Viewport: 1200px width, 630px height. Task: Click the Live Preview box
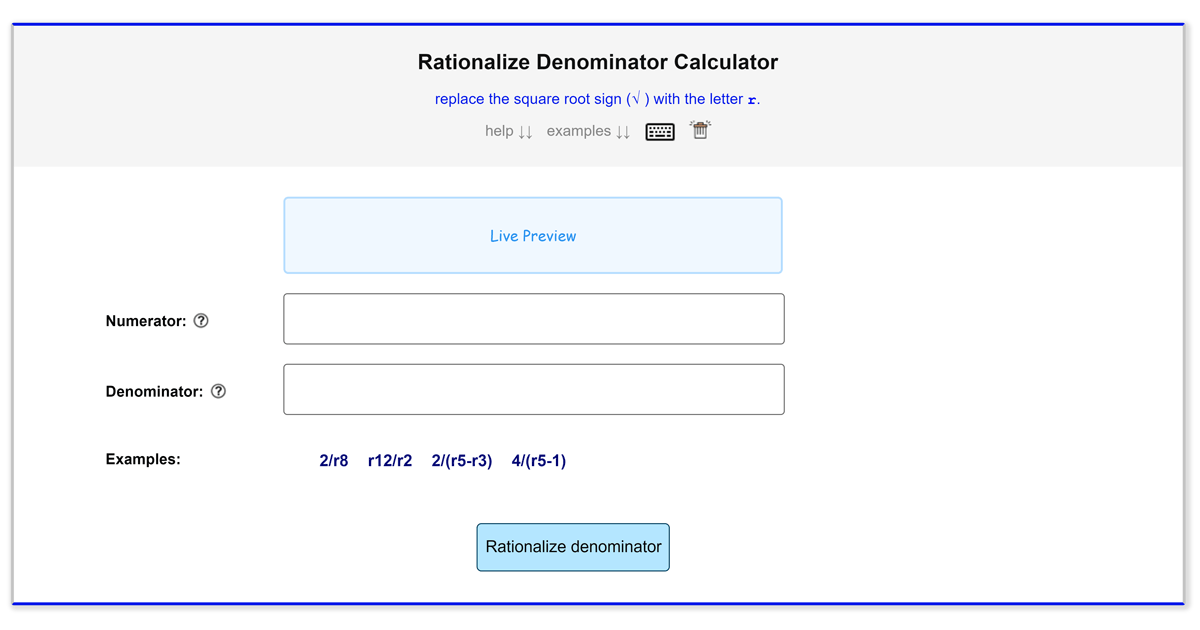click(x=533, y=236)
